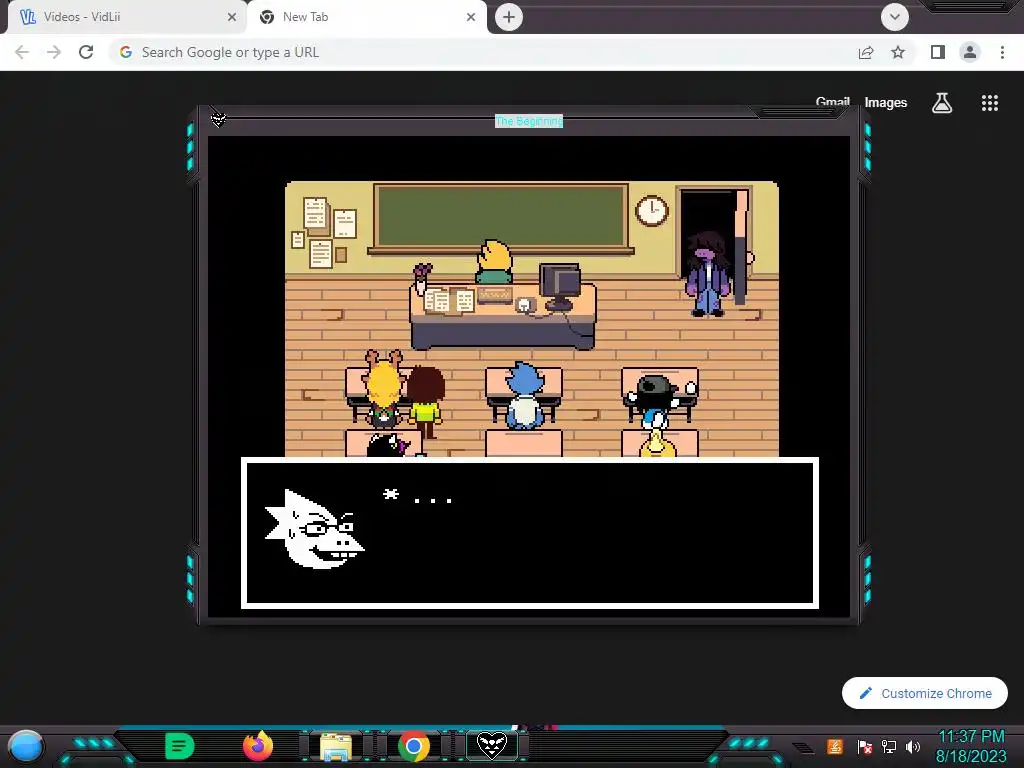Open the Gmail link

point(833,102)
